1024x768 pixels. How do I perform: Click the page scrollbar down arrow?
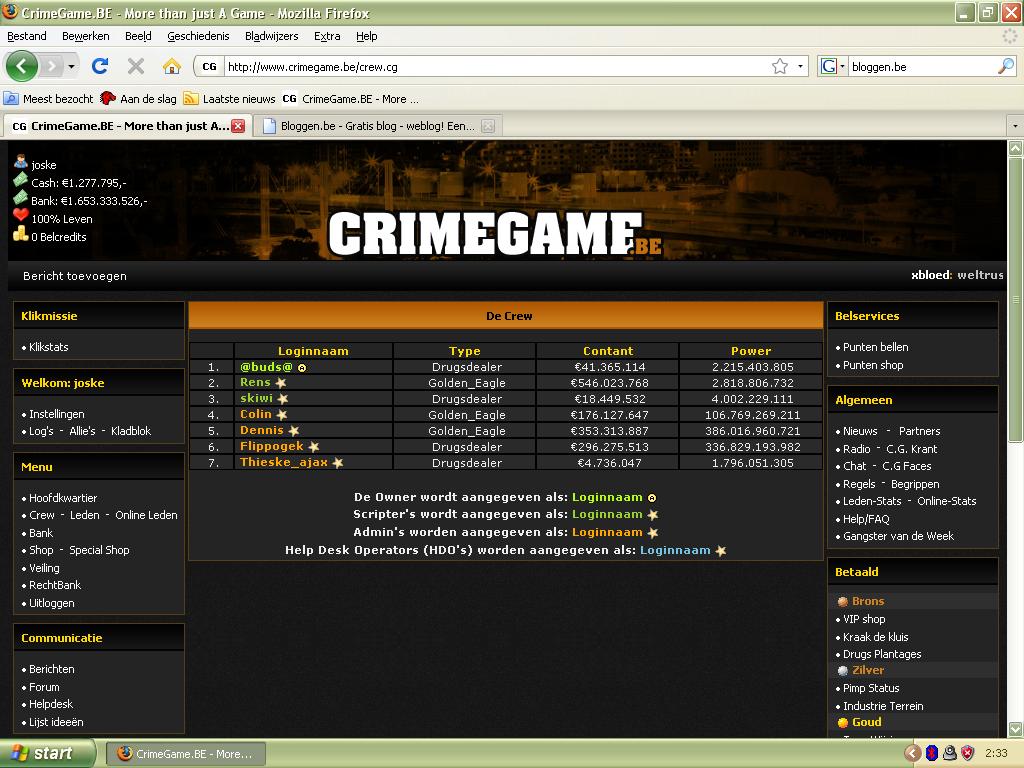(1016, 729)
